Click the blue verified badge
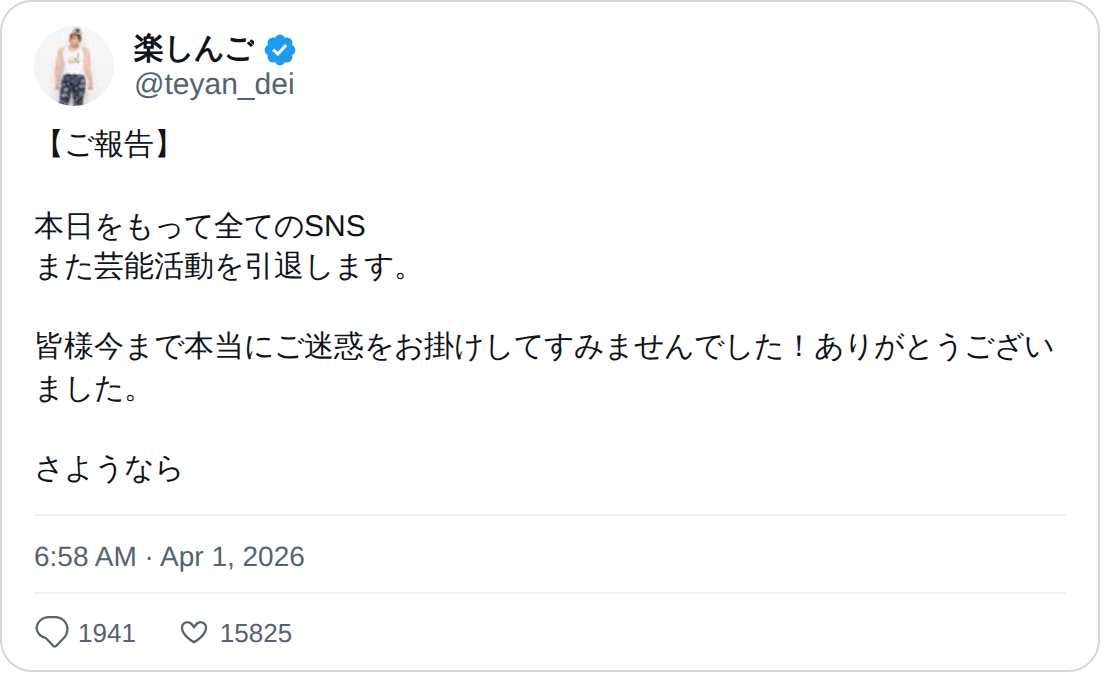This screenshot has width=1108, height=680. click(x=280, y=49)
